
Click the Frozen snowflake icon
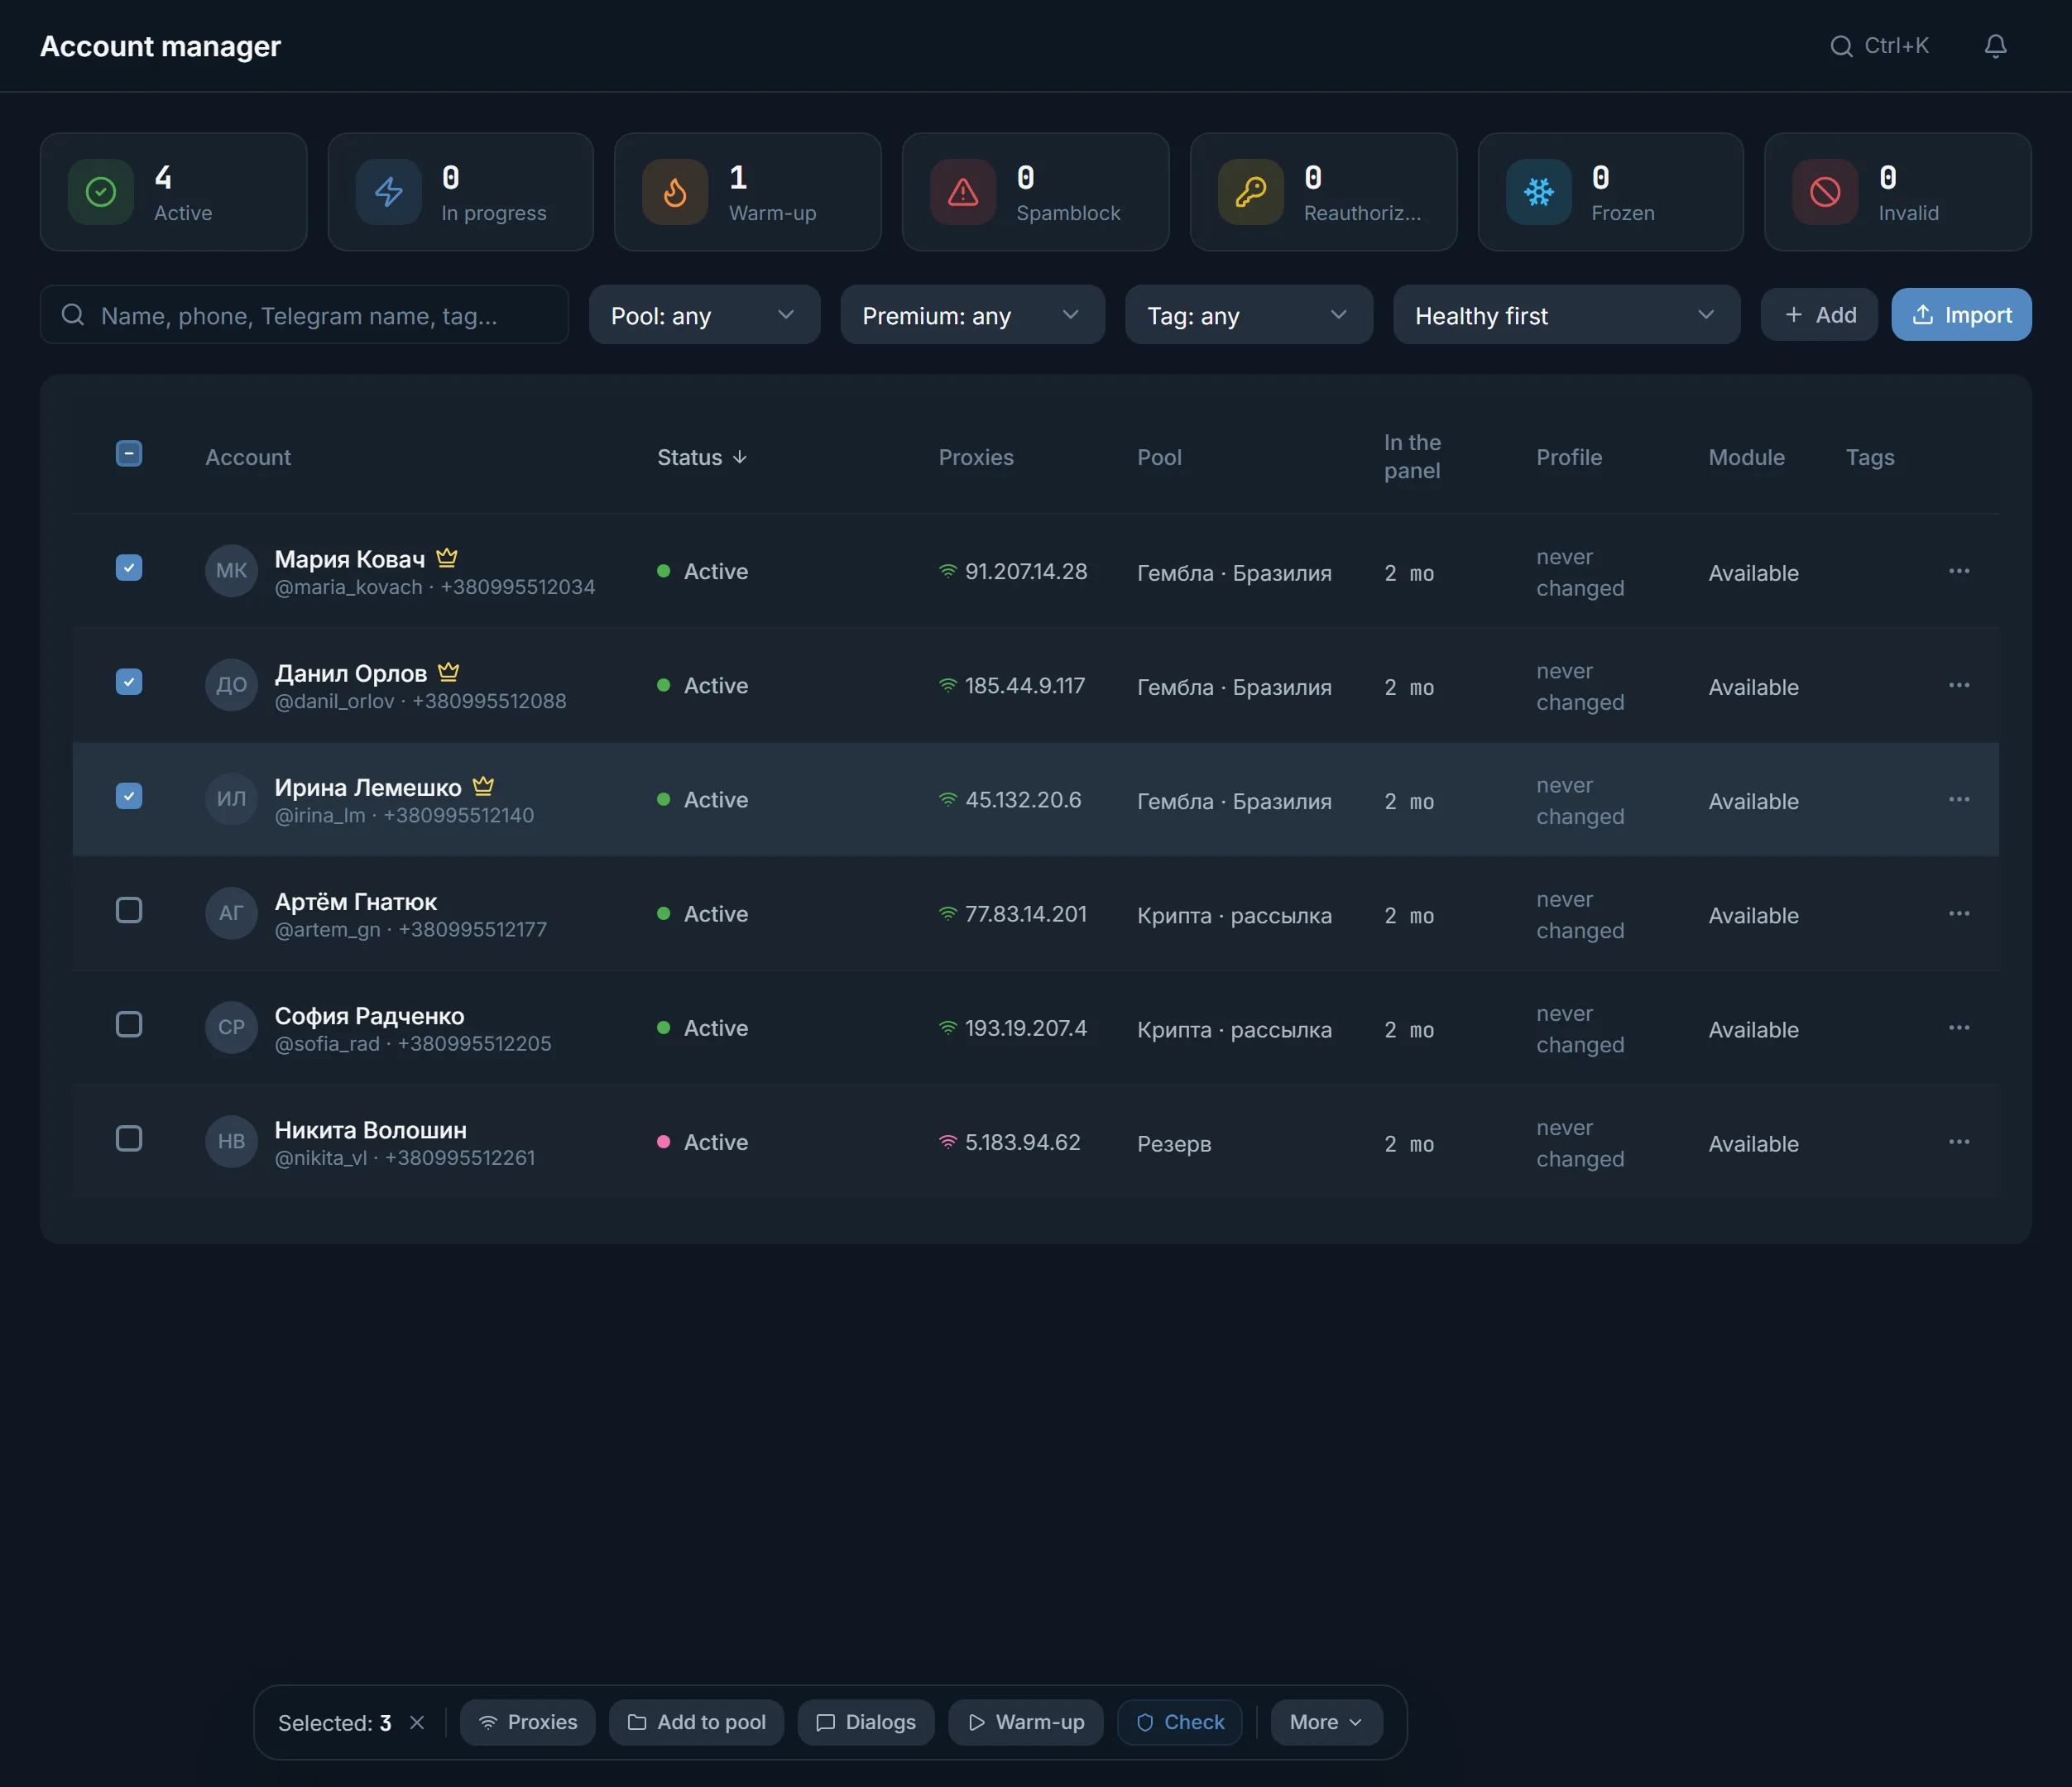(1539, 192)
